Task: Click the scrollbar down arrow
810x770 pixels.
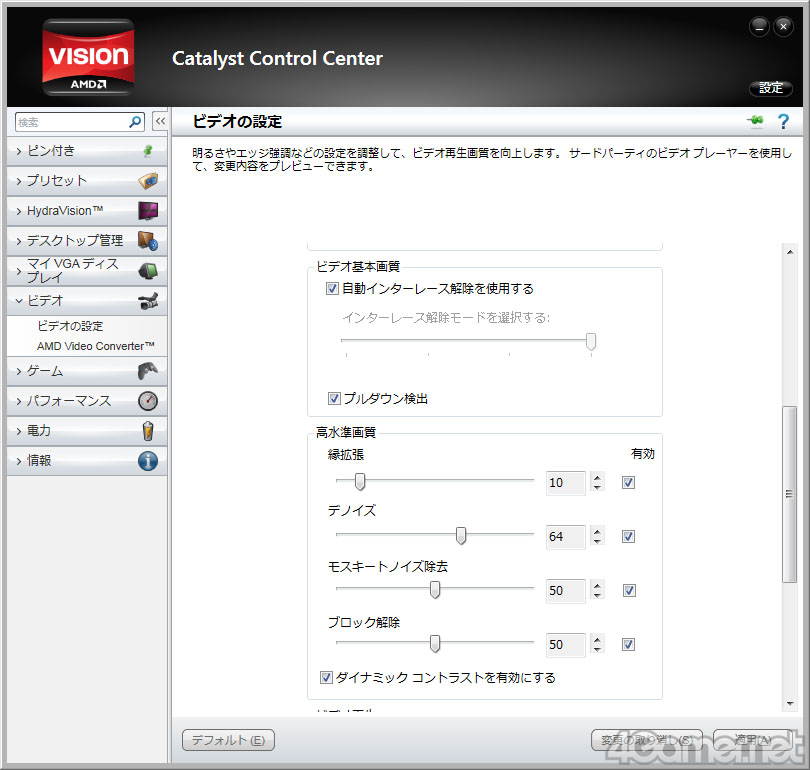Action: [x=790, y=703]
